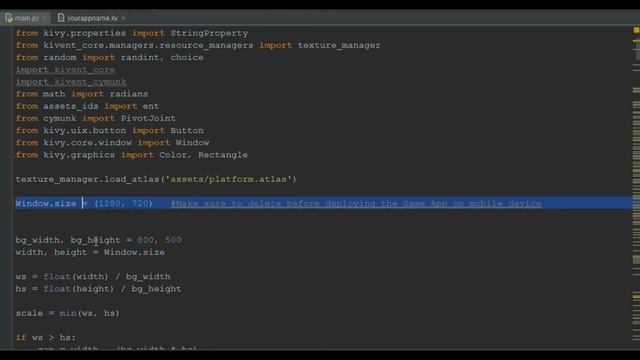Click 'Rectangle' in graphics import
640x360 pixels.
click(x=223, y=155)
